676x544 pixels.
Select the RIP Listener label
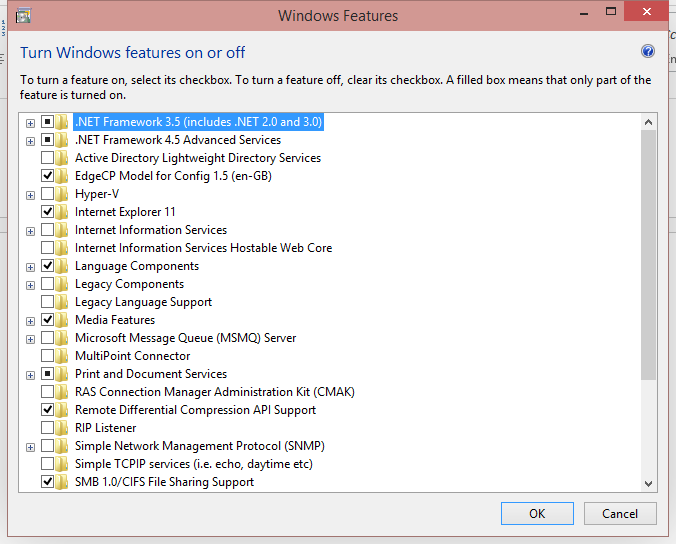106,428
